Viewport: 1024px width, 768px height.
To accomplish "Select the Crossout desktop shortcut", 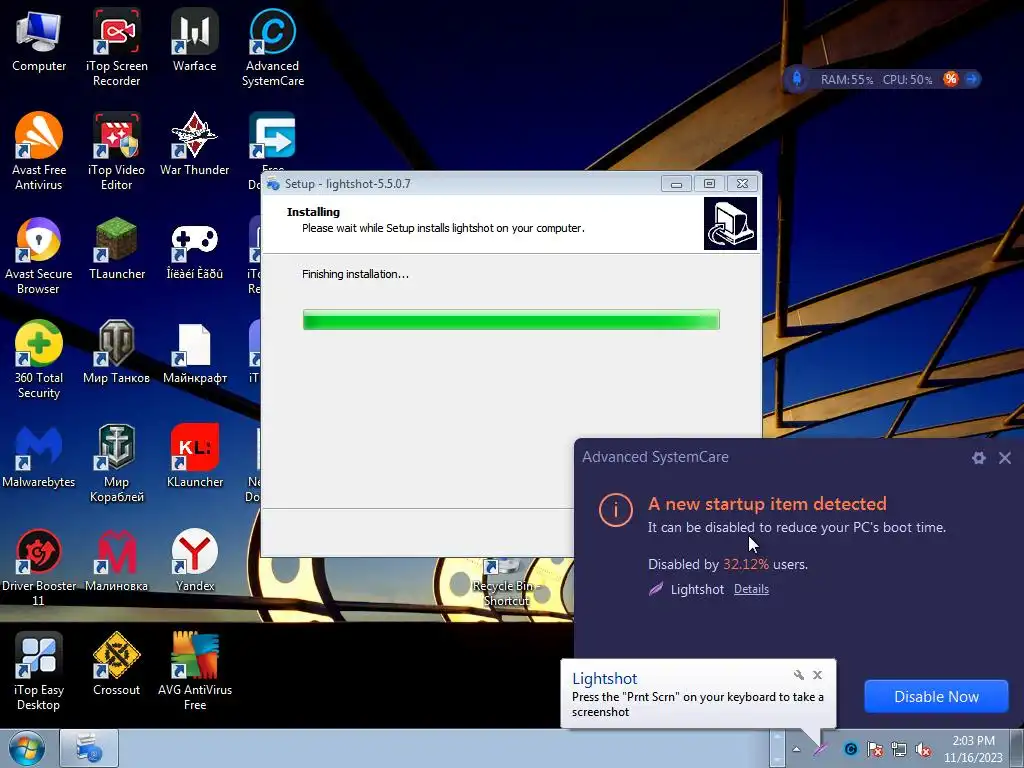I will [116, 665].
